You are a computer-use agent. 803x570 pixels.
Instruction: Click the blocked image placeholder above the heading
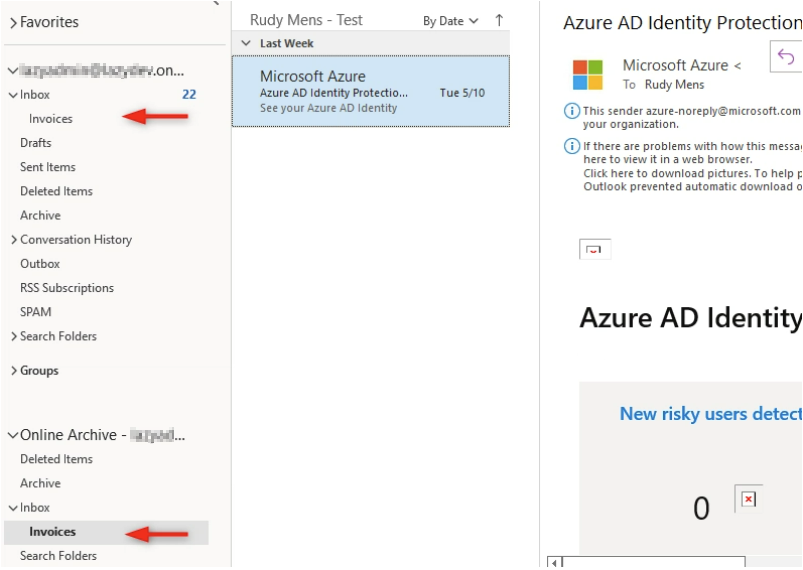click(x=595, y=249)
